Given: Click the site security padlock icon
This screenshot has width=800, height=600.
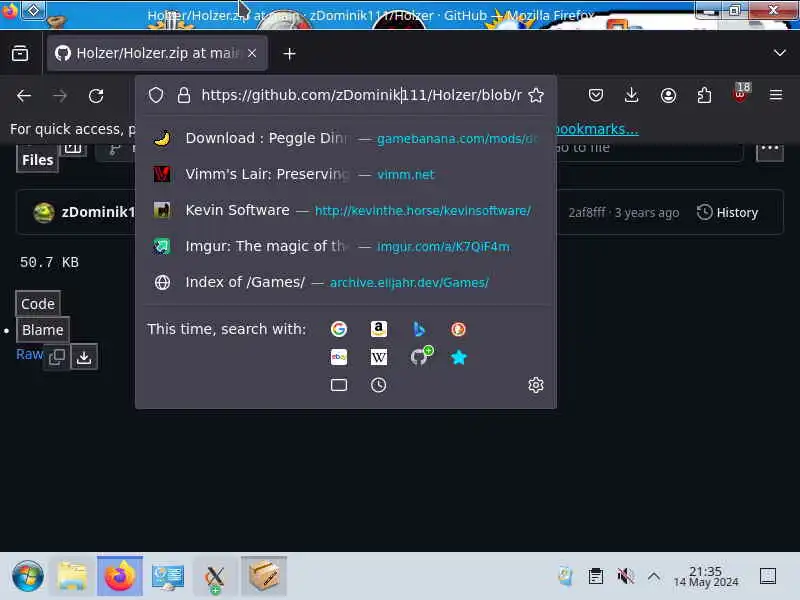Looking at the screenshot, I should click(184, 95).
